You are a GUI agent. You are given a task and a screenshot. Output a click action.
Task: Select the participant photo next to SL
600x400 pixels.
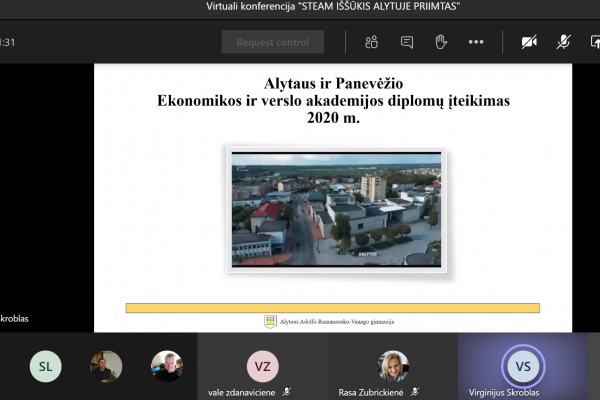coord(106,366)
